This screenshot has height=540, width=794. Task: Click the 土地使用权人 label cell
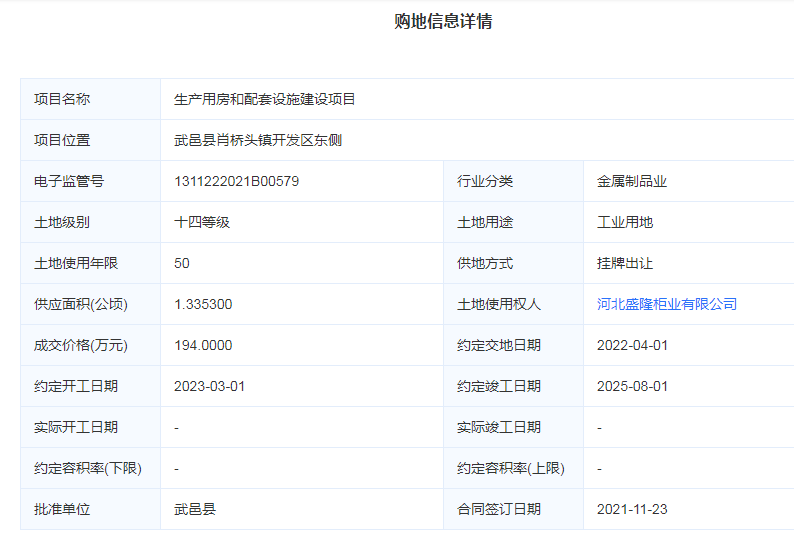pyautogui.click(x=498, y=304)
